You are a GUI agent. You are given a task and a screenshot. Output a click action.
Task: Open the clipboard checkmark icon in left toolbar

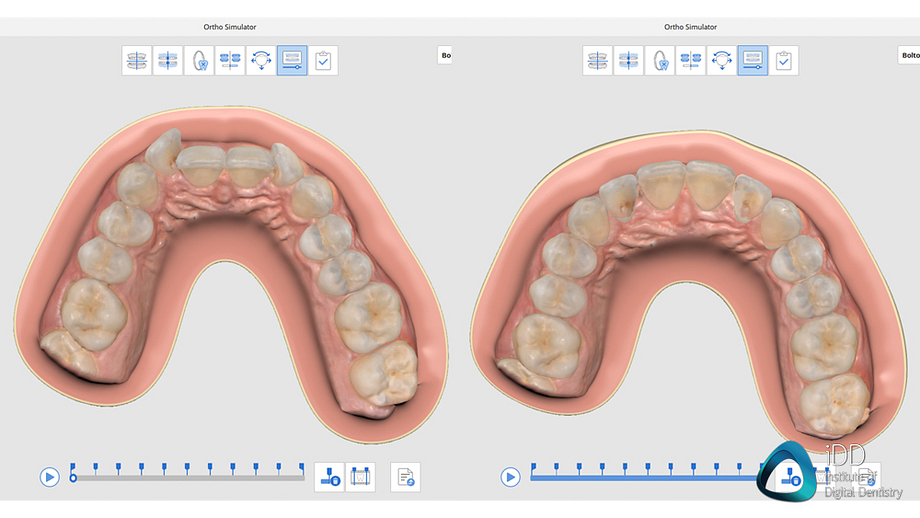point(323,61)
